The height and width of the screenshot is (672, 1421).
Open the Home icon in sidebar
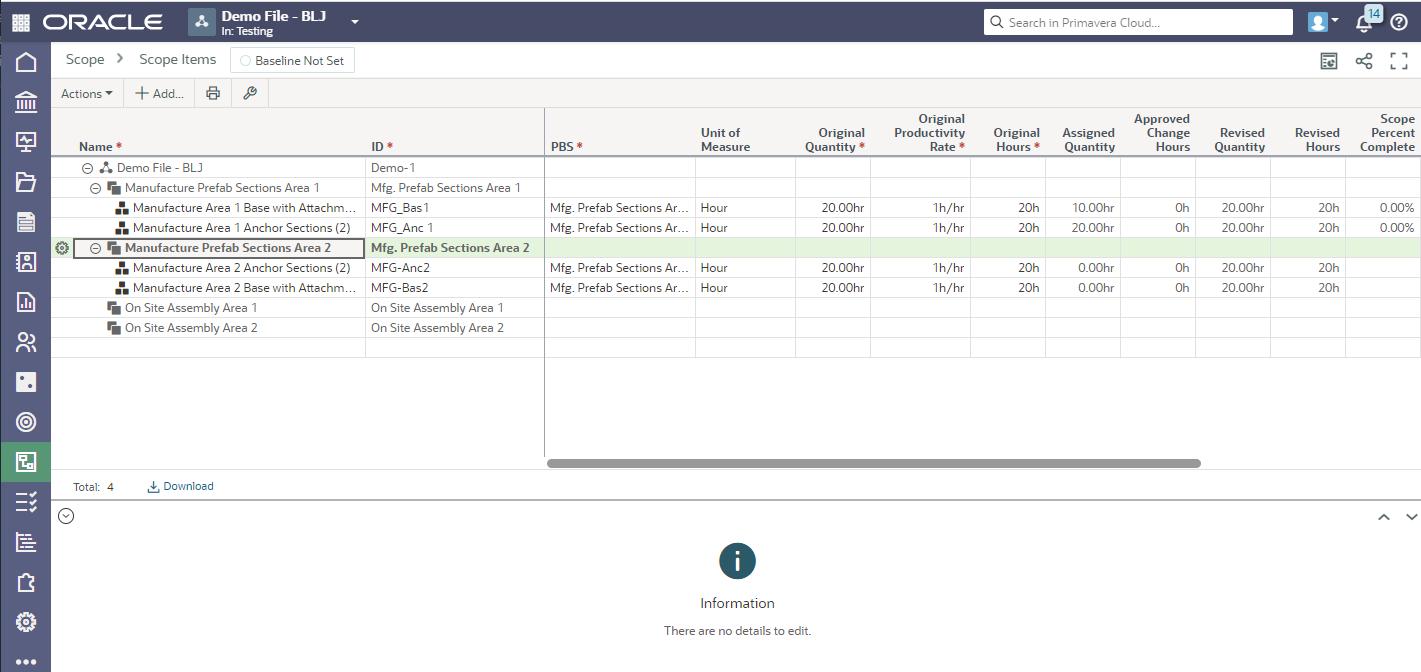(26, 62)
